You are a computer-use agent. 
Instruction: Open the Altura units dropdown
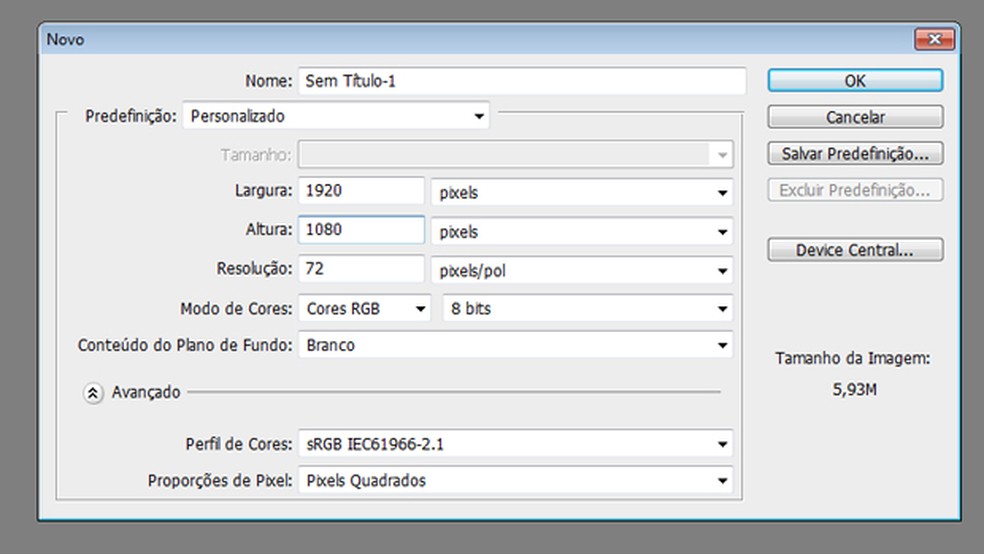pos(581,232)
